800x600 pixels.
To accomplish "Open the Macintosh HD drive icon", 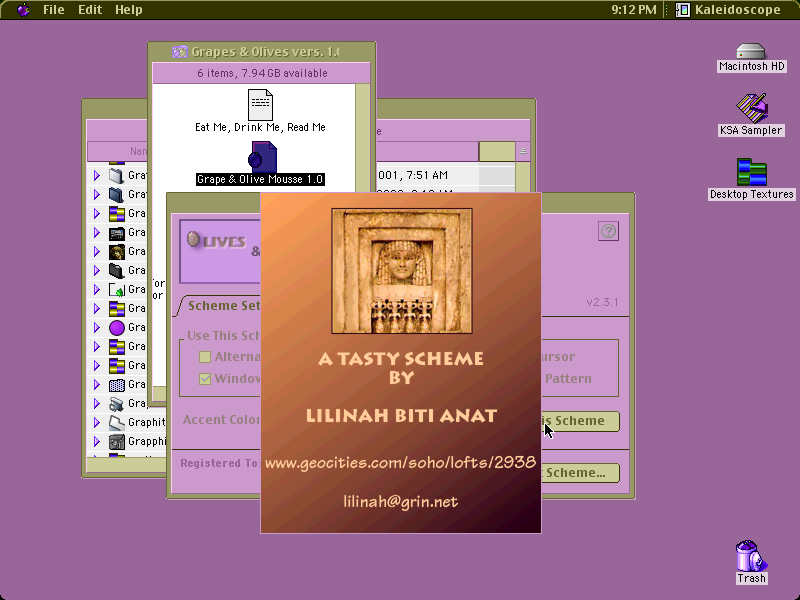I will click(751, 52).
